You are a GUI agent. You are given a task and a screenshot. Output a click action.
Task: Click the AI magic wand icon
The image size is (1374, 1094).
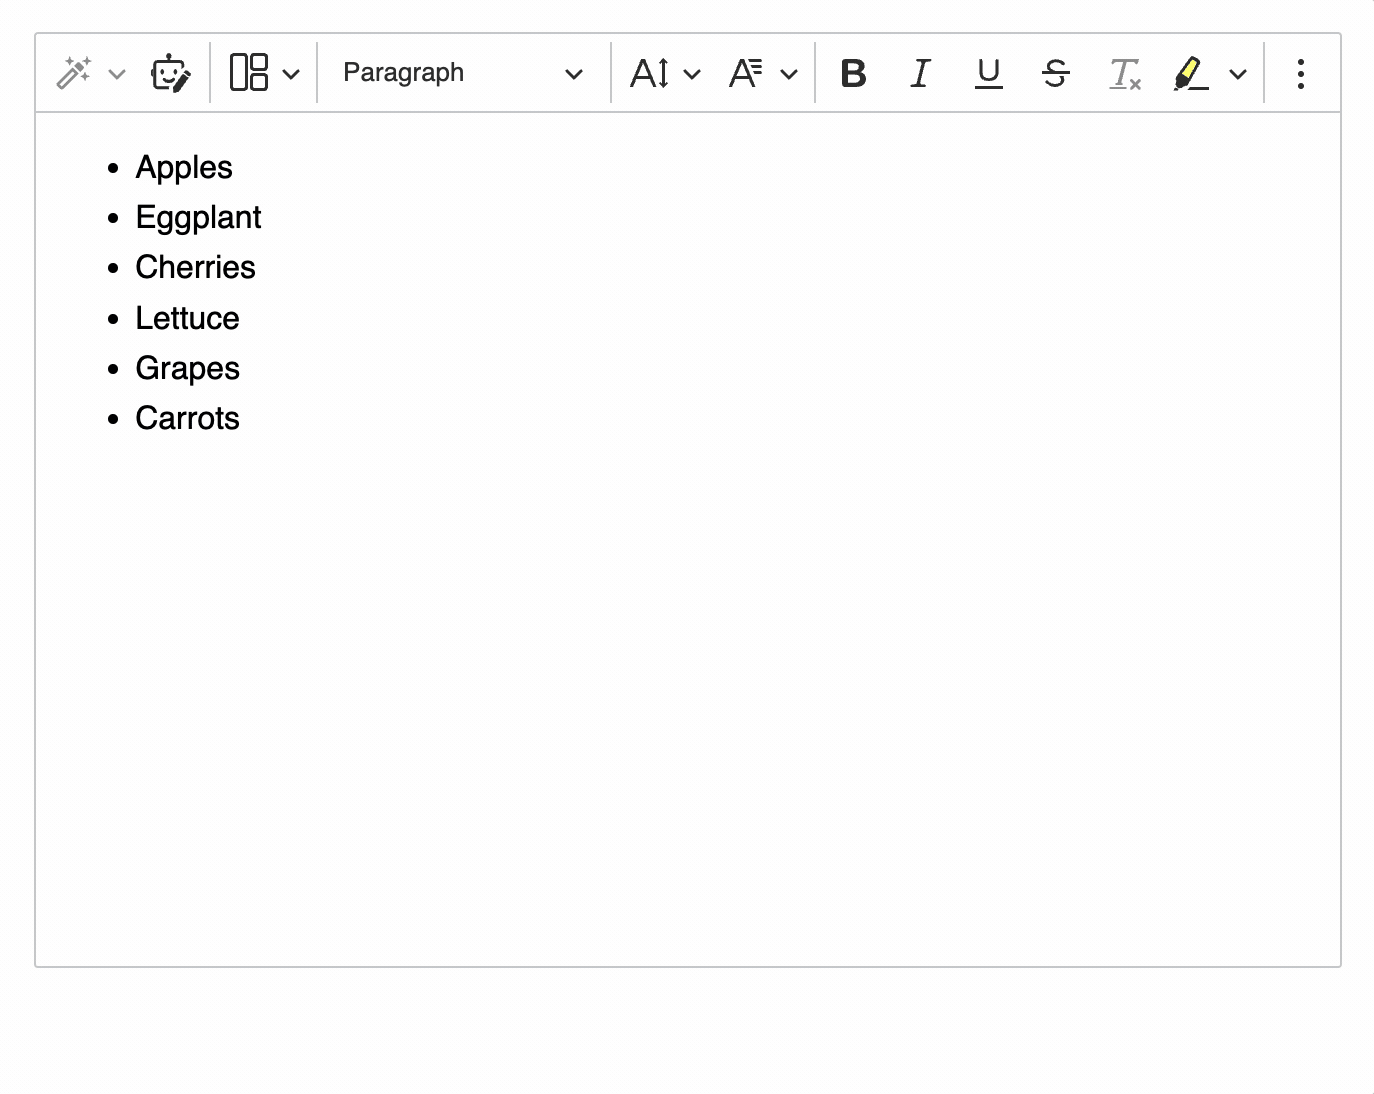tap(74, 73)
